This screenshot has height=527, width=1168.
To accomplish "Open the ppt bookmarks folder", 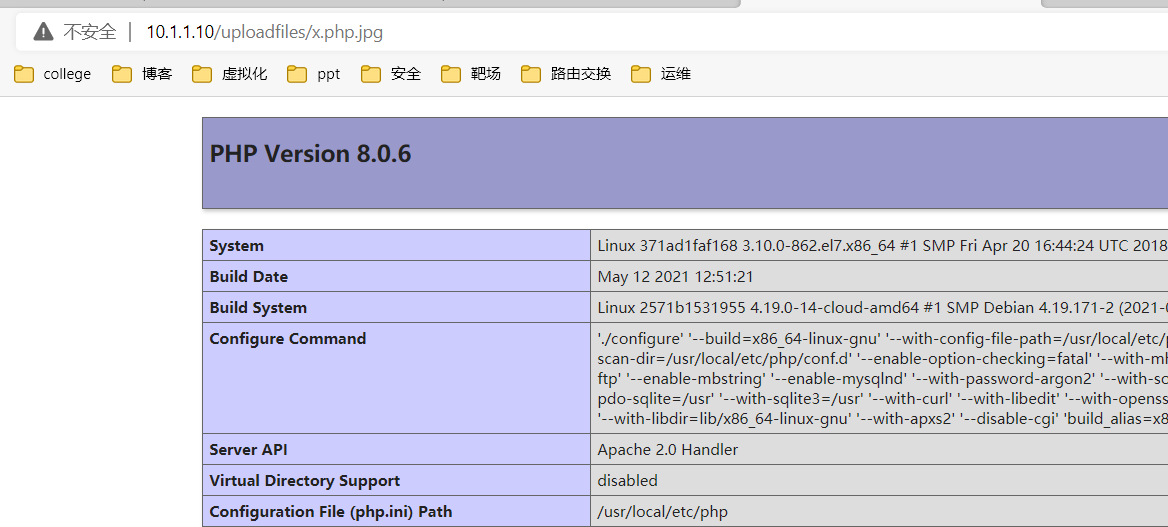I will click(x=314, y=74).
